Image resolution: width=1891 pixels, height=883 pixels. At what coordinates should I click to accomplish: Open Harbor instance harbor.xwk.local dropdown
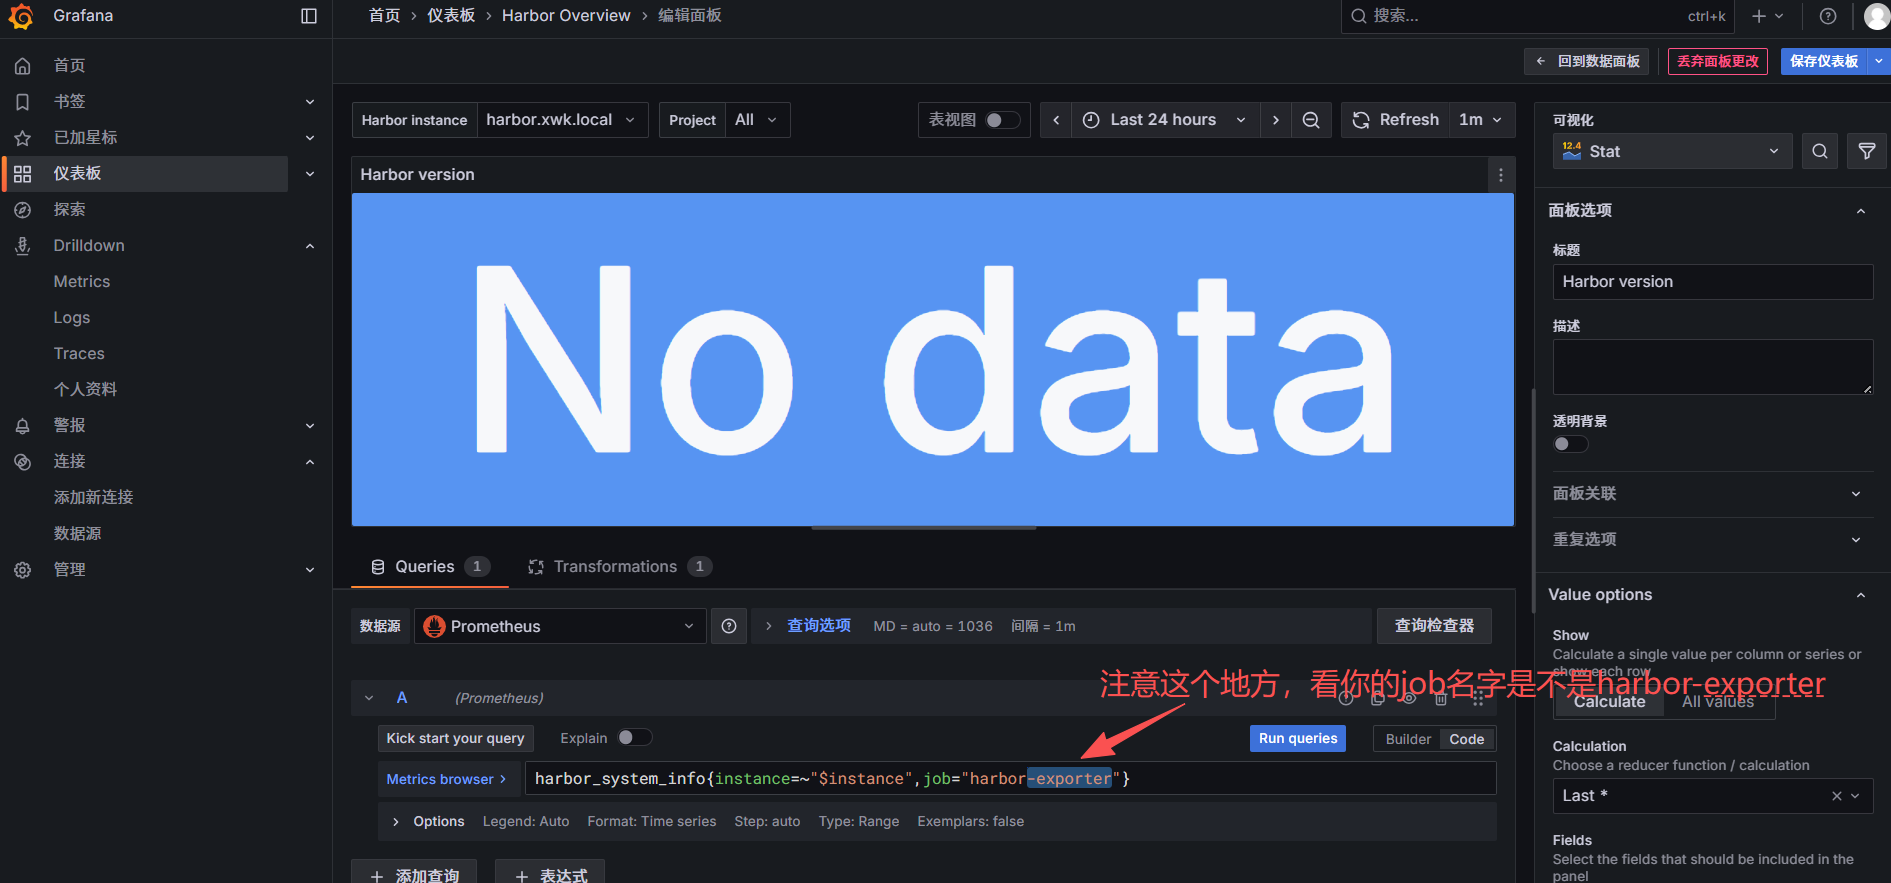(562, 120)
